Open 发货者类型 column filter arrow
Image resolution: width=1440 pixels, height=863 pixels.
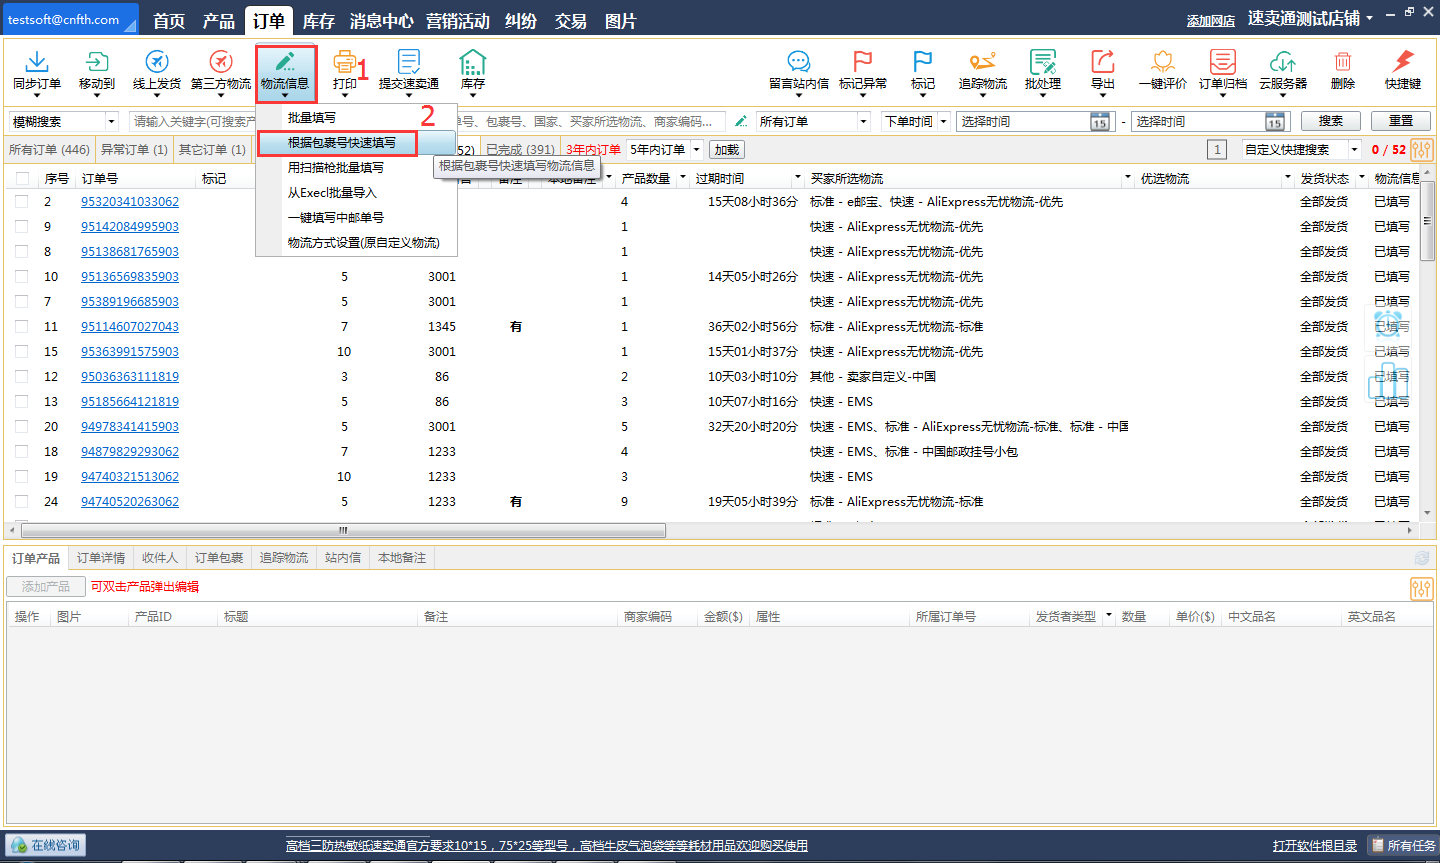[x=1108, y=616]
